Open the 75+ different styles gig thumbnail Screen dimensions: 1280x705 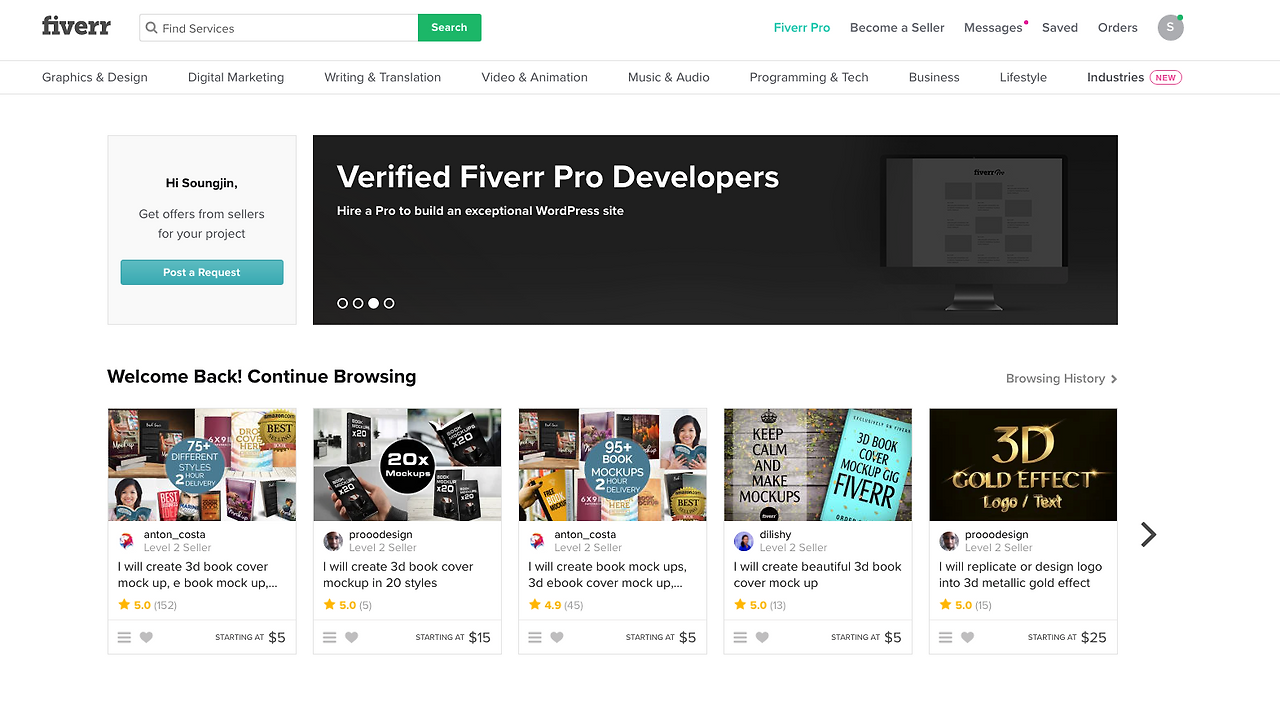click(x=202, y=465)
